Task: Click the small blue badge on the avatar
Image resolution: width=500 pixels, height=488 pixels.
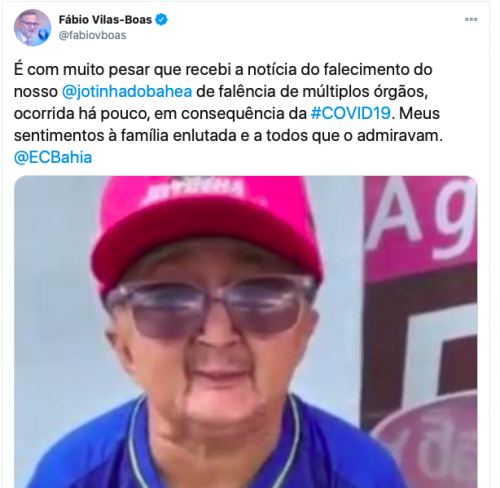Action: pos(43,34)
